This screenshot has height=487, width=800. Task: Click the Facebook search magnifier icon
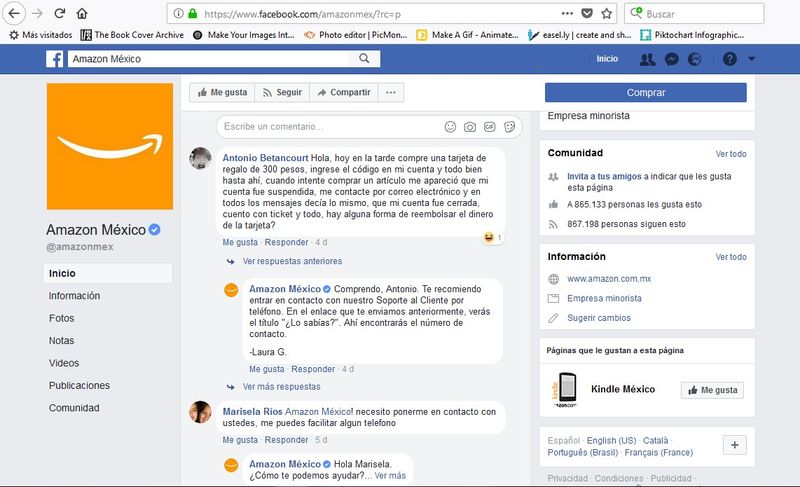click(364, 58)
